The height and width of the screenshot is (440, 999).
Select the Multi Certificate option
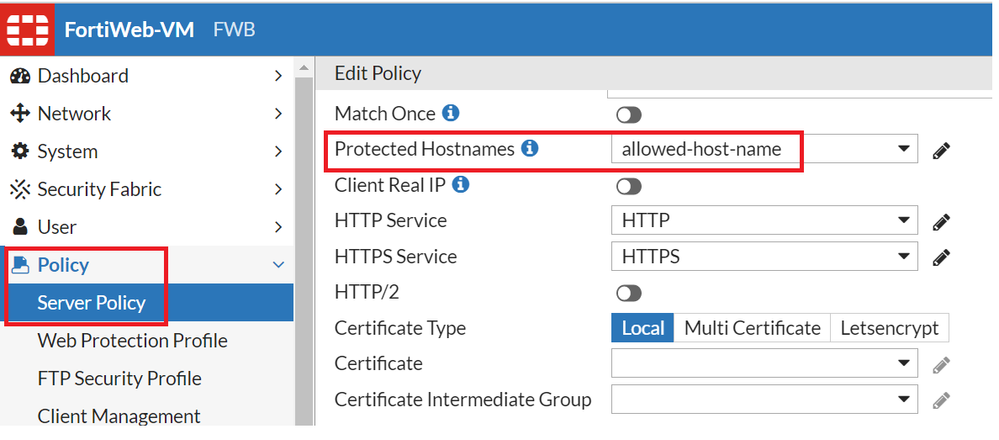pyautogui.click(x=752, y=328)
